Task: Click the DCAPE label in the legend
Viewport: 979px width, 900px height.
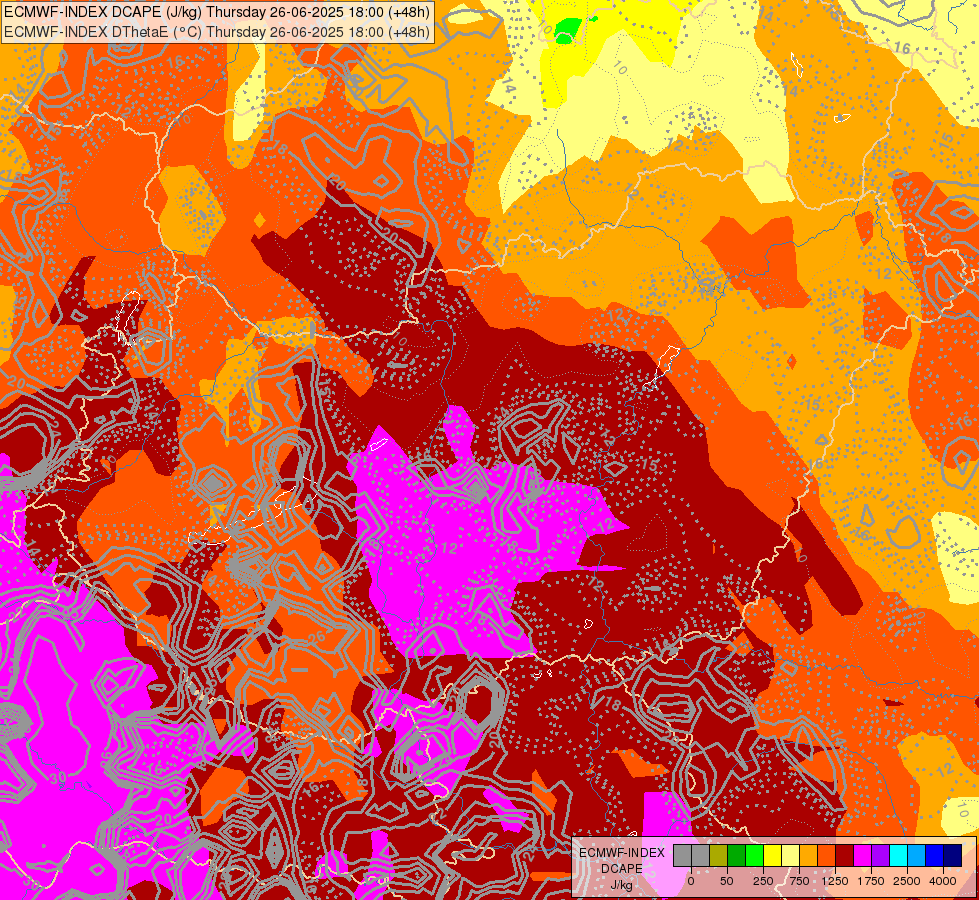Action: click(x=622, y=869)
